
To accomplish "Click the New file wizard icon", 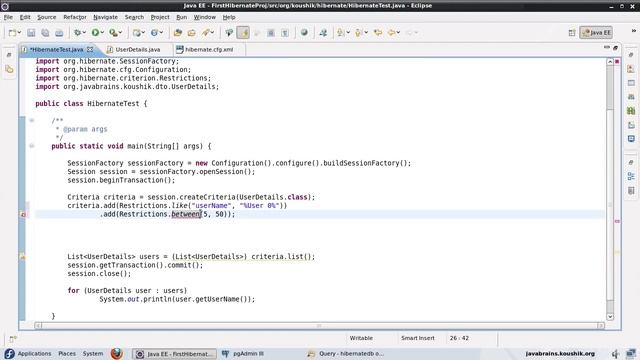I will [12, 33].
